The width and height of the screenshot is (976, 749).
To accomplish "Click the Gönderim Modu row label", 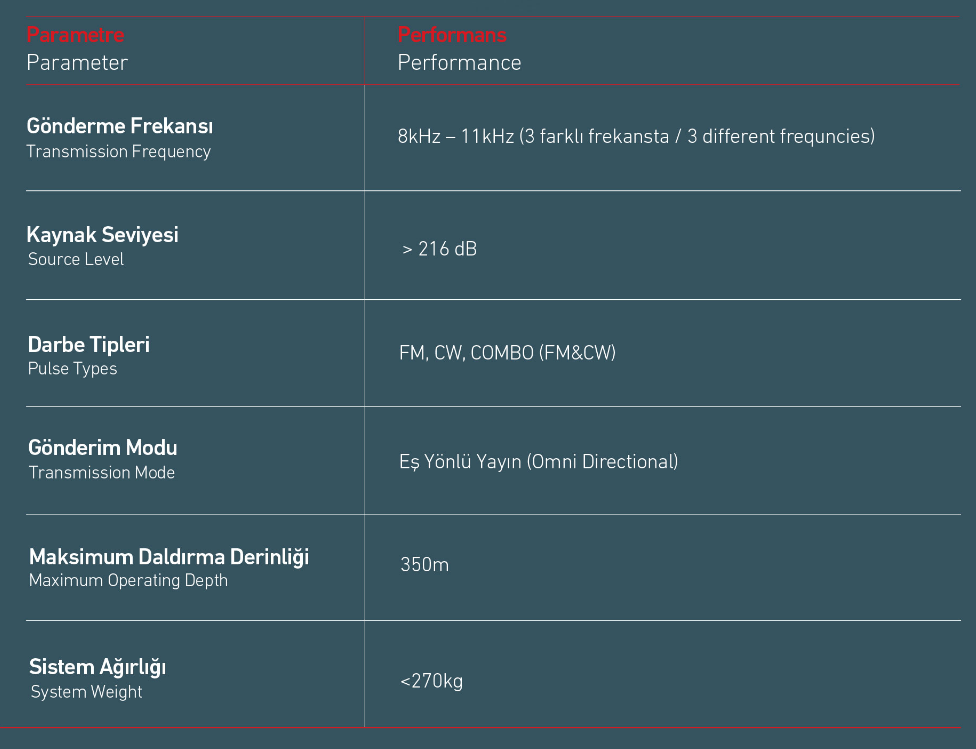I will click(x=102, y=448).
